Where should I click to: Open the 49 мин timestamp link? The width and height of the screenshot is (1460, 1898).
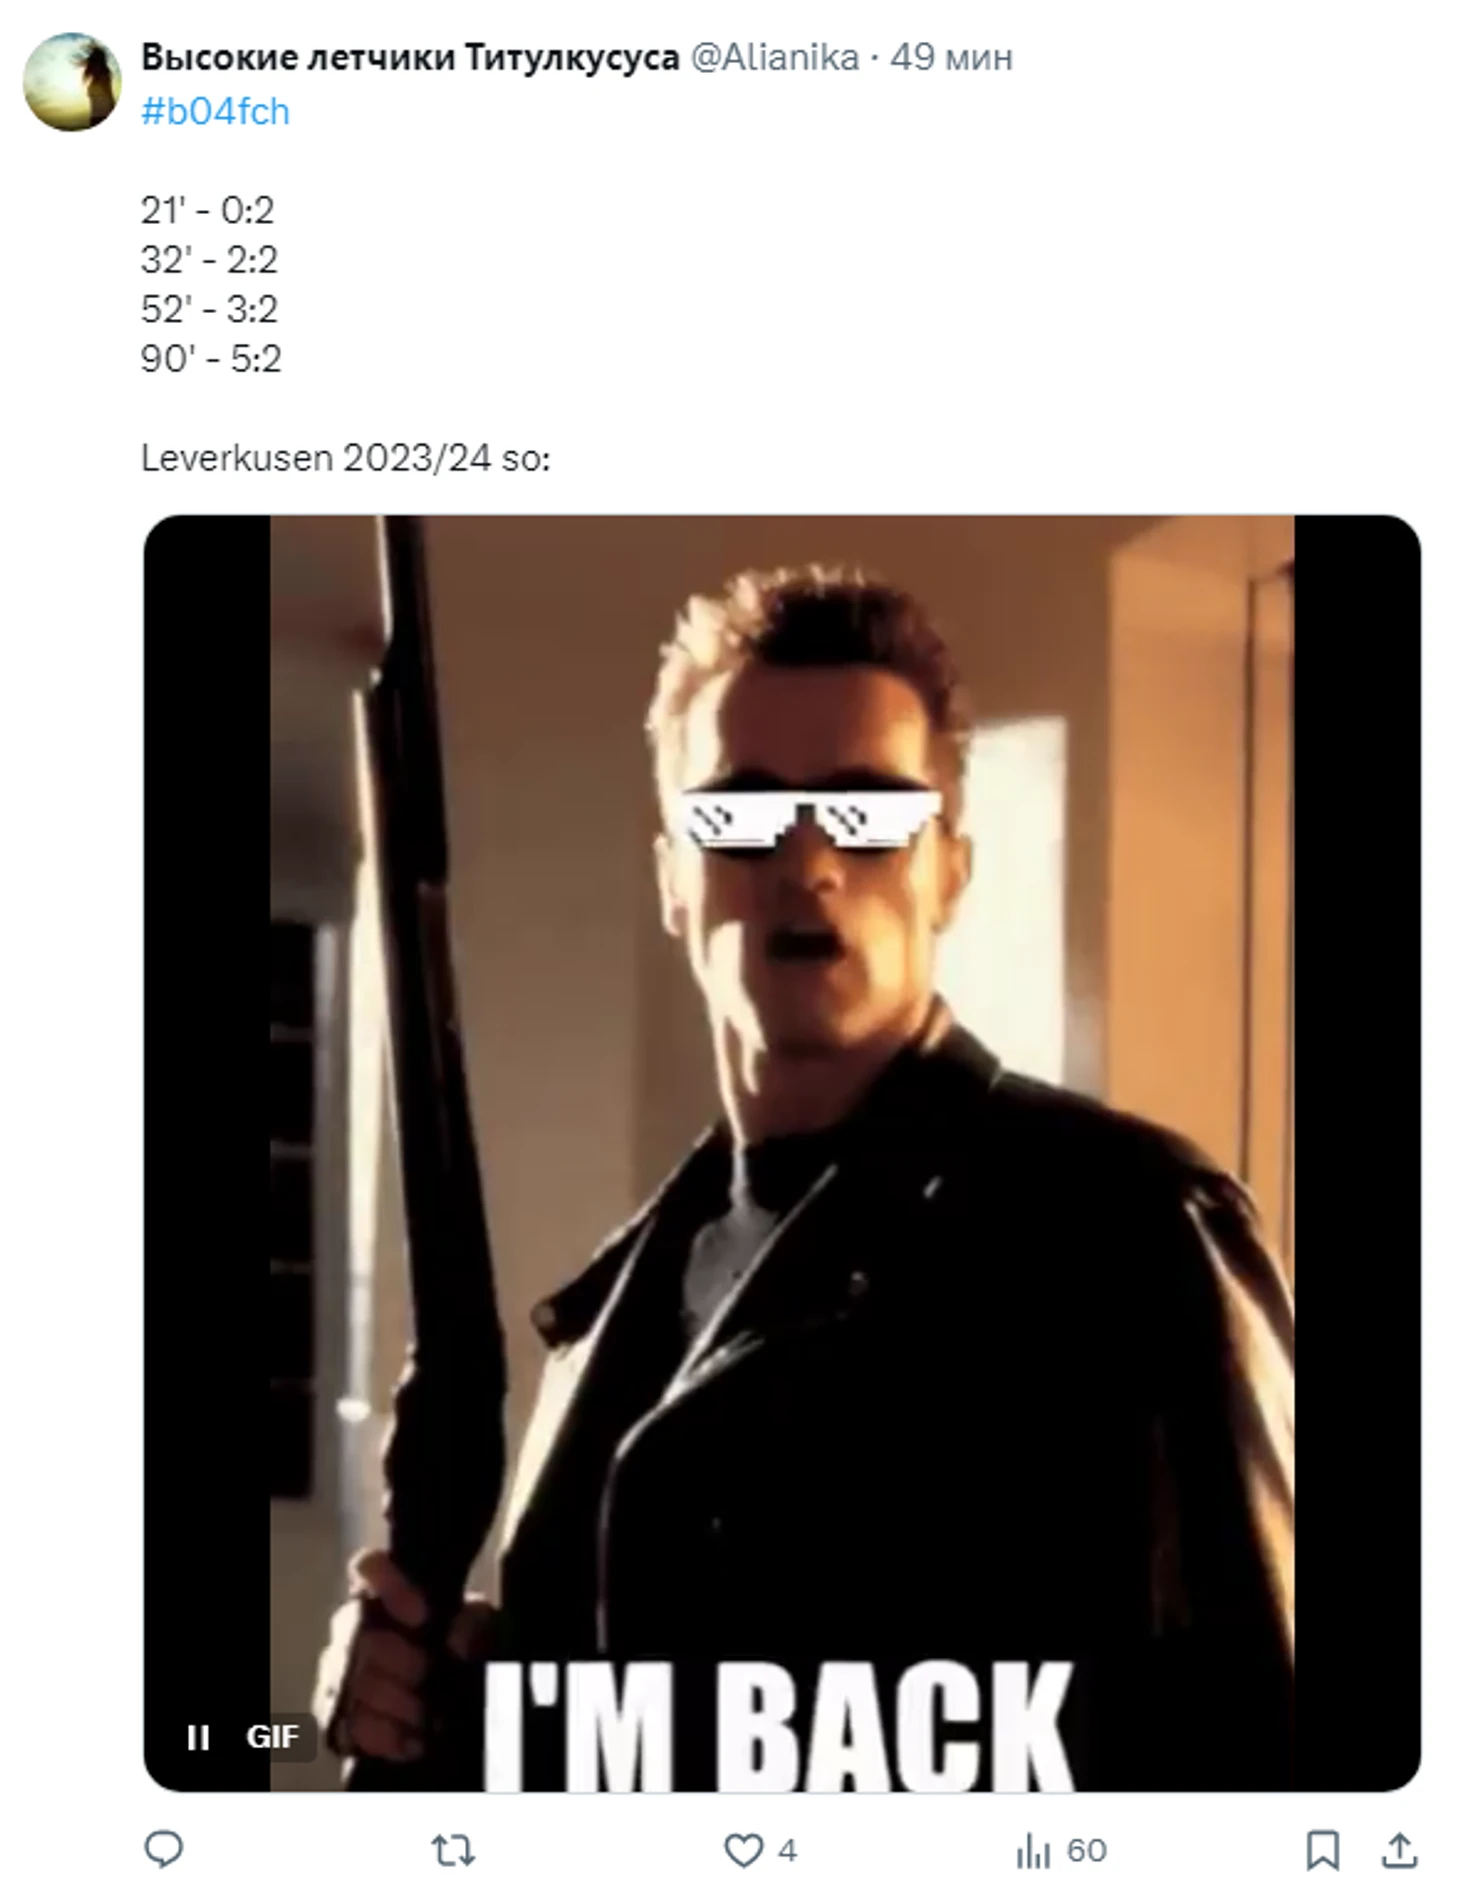pos(951,57)
